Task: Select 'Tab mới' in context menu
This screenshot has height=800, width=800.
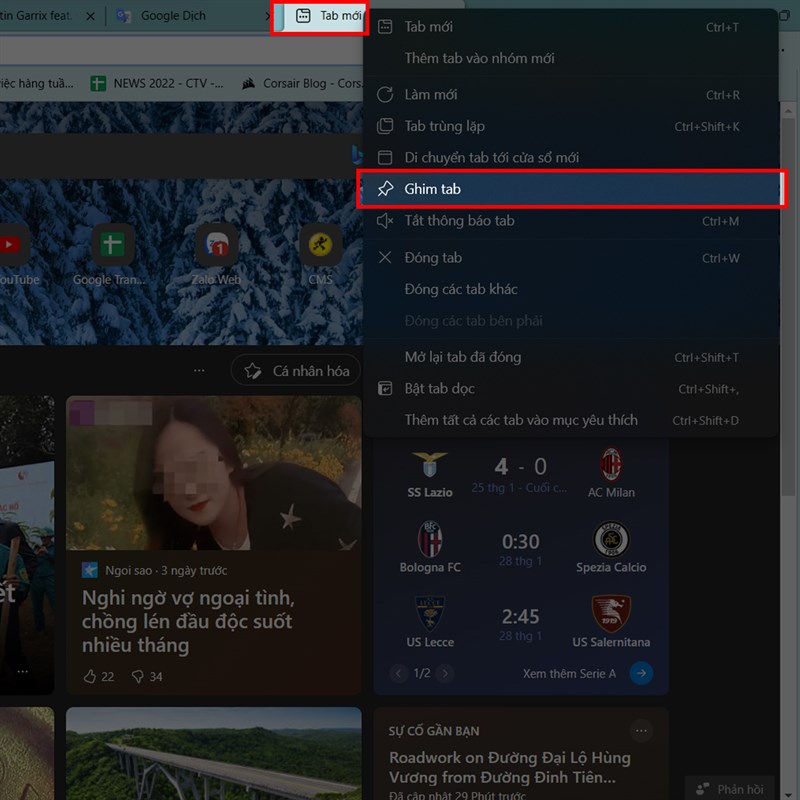Action: tap(570, 27)
